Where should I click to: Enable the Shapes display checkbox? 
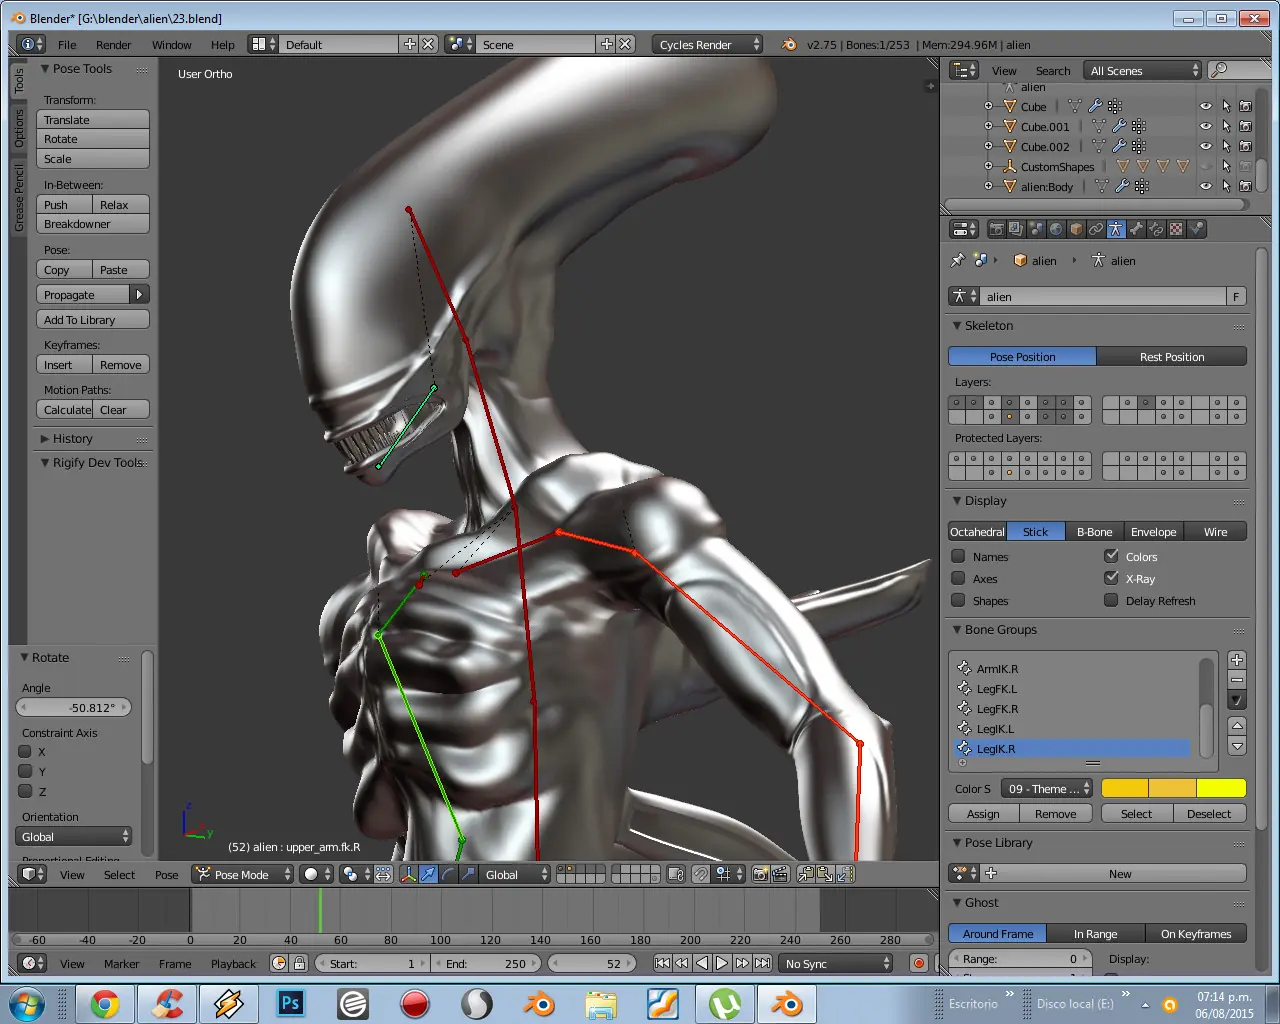[x=958, y=600]
